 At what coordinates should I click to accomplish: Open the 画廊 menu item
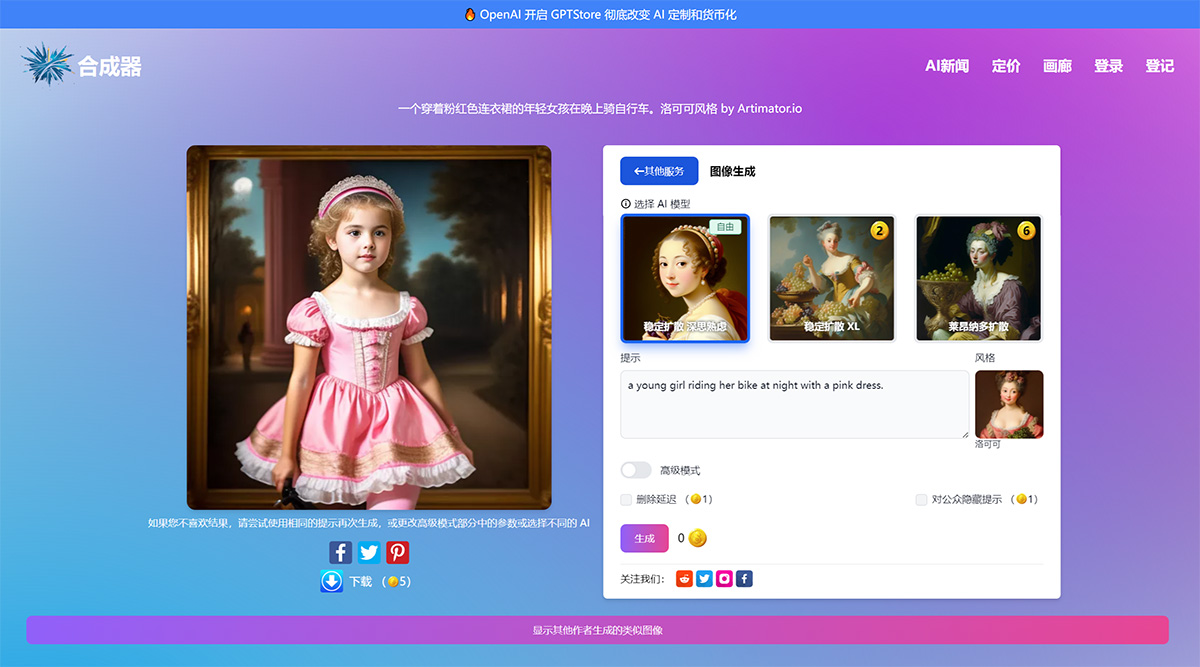coord(1057,66)
